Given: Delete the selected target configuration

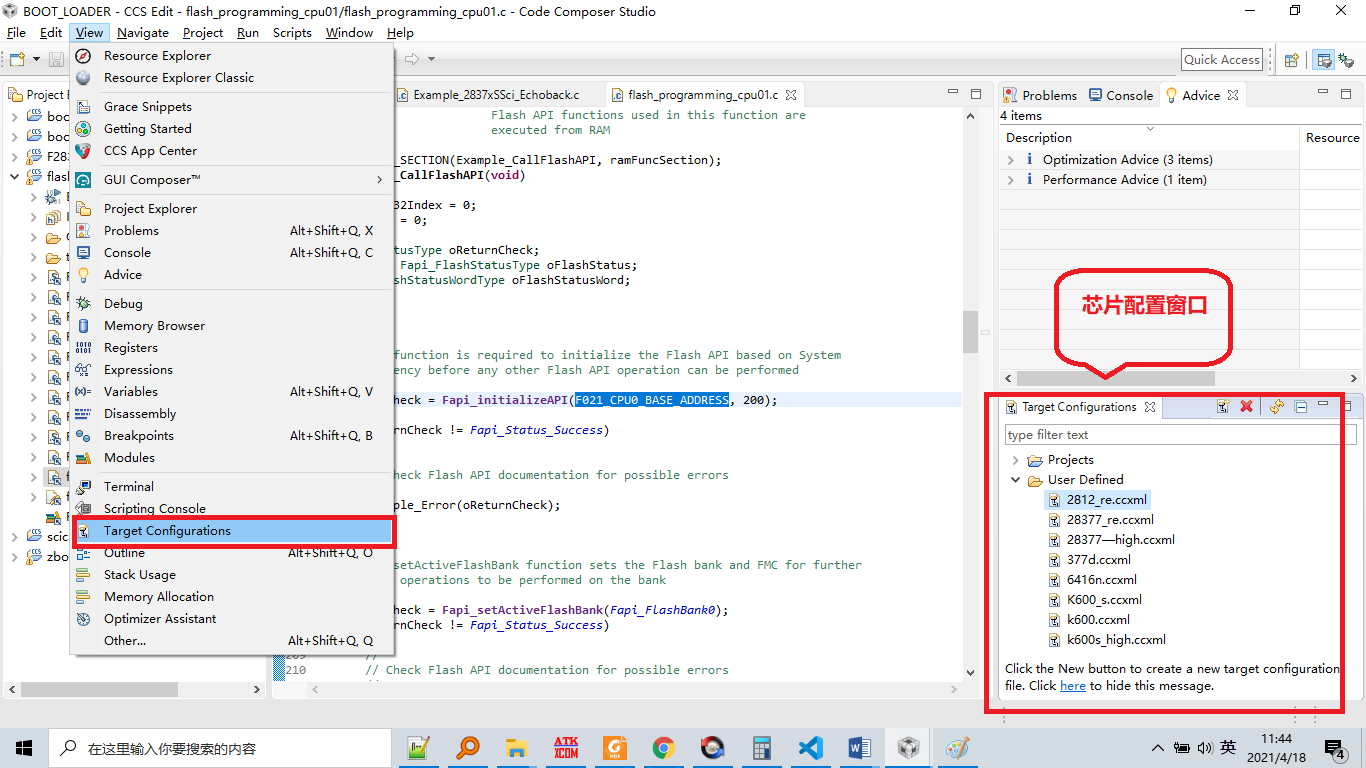Looking at the screenshot, I should click(1245, 407).
